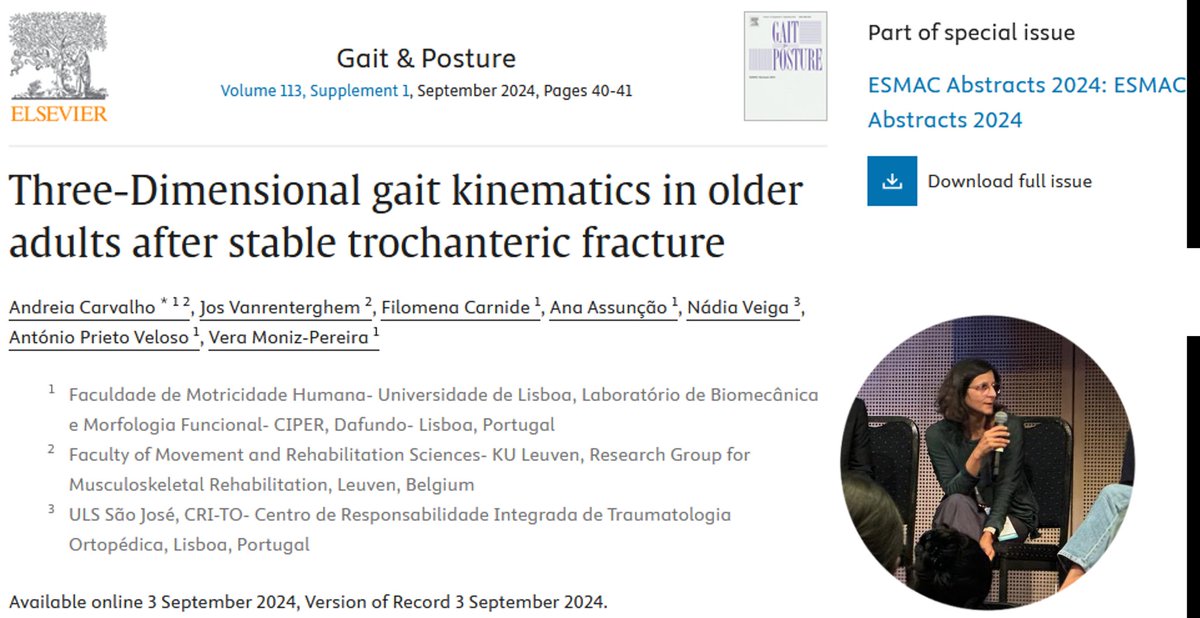This screenshot has height=618, width=1200.
Task: Click the download arrow icon
Action: click(x=892, y=181)
